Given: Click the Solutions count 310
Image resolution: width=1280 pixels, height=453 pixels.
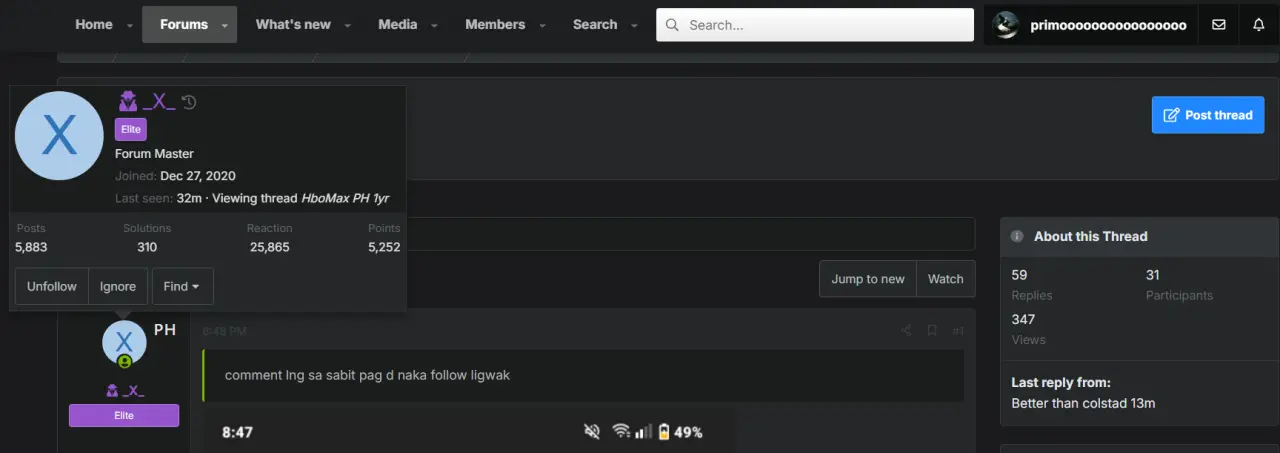Looking at the screenshot, I should pyautogui.click(x=147, y=247).
